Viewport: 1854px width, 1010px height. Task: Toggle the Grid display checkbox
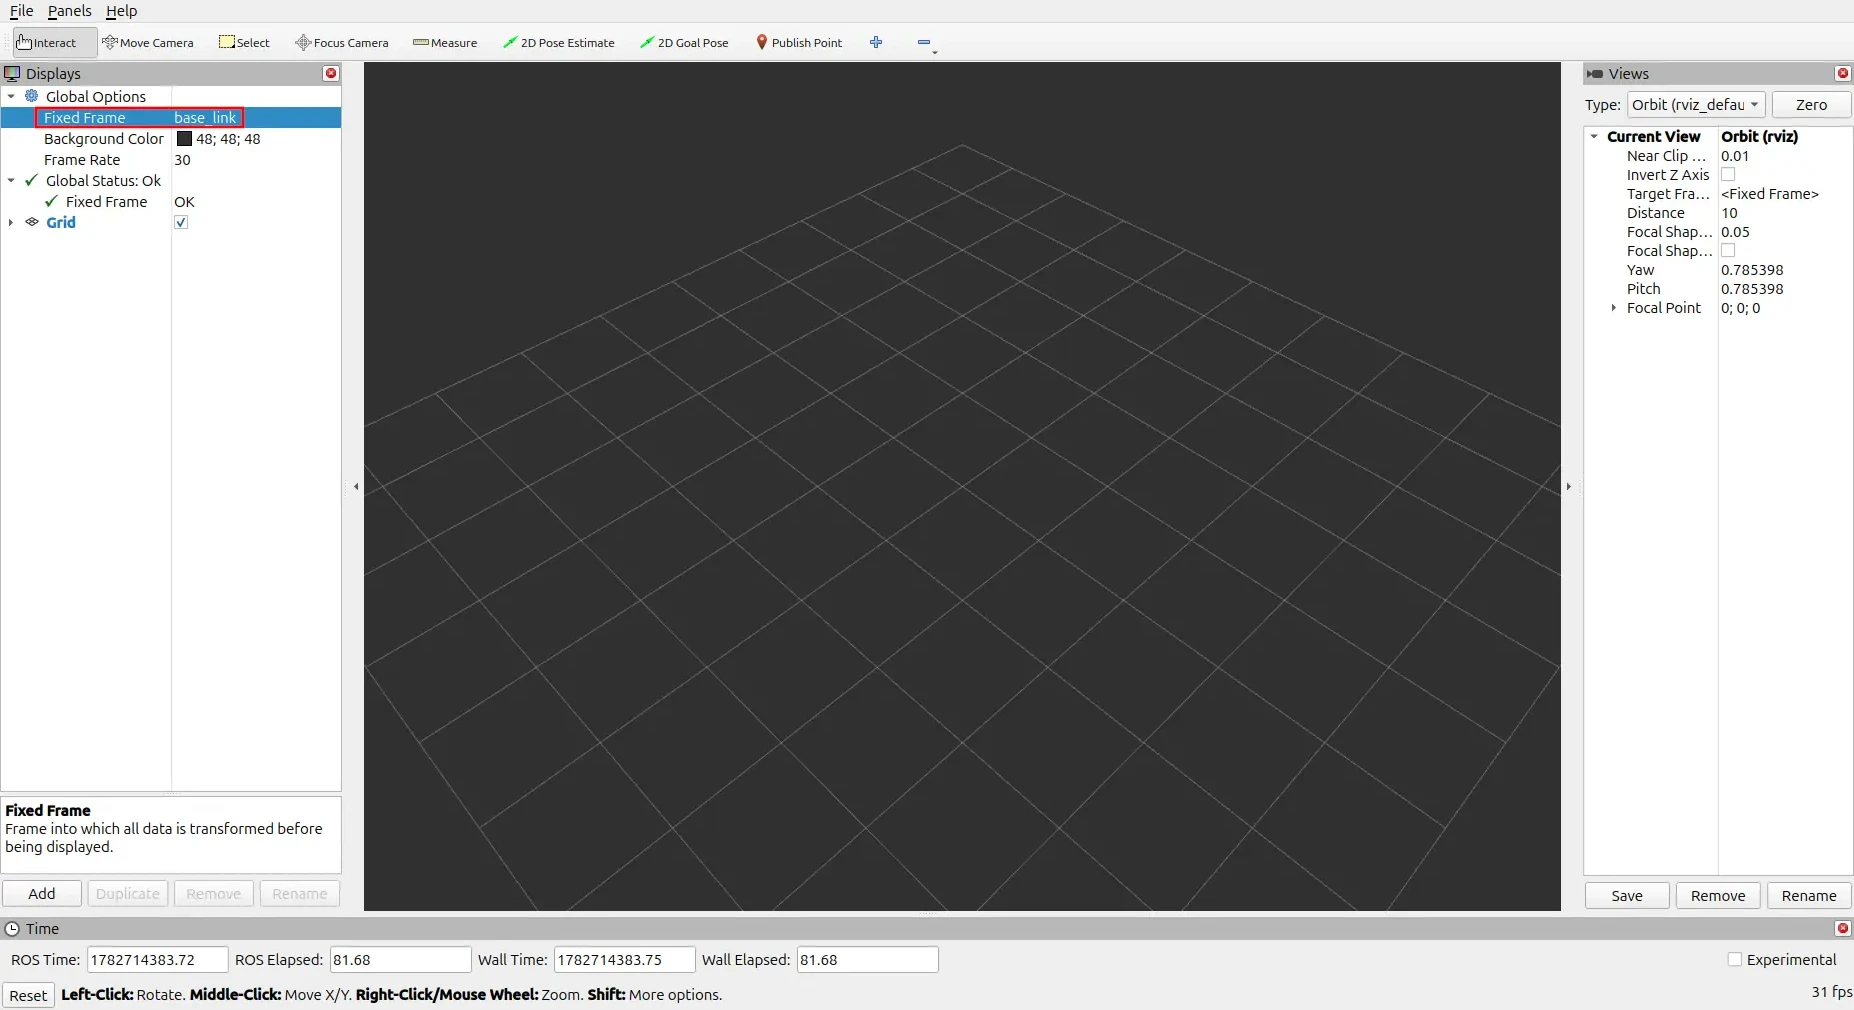181,222
